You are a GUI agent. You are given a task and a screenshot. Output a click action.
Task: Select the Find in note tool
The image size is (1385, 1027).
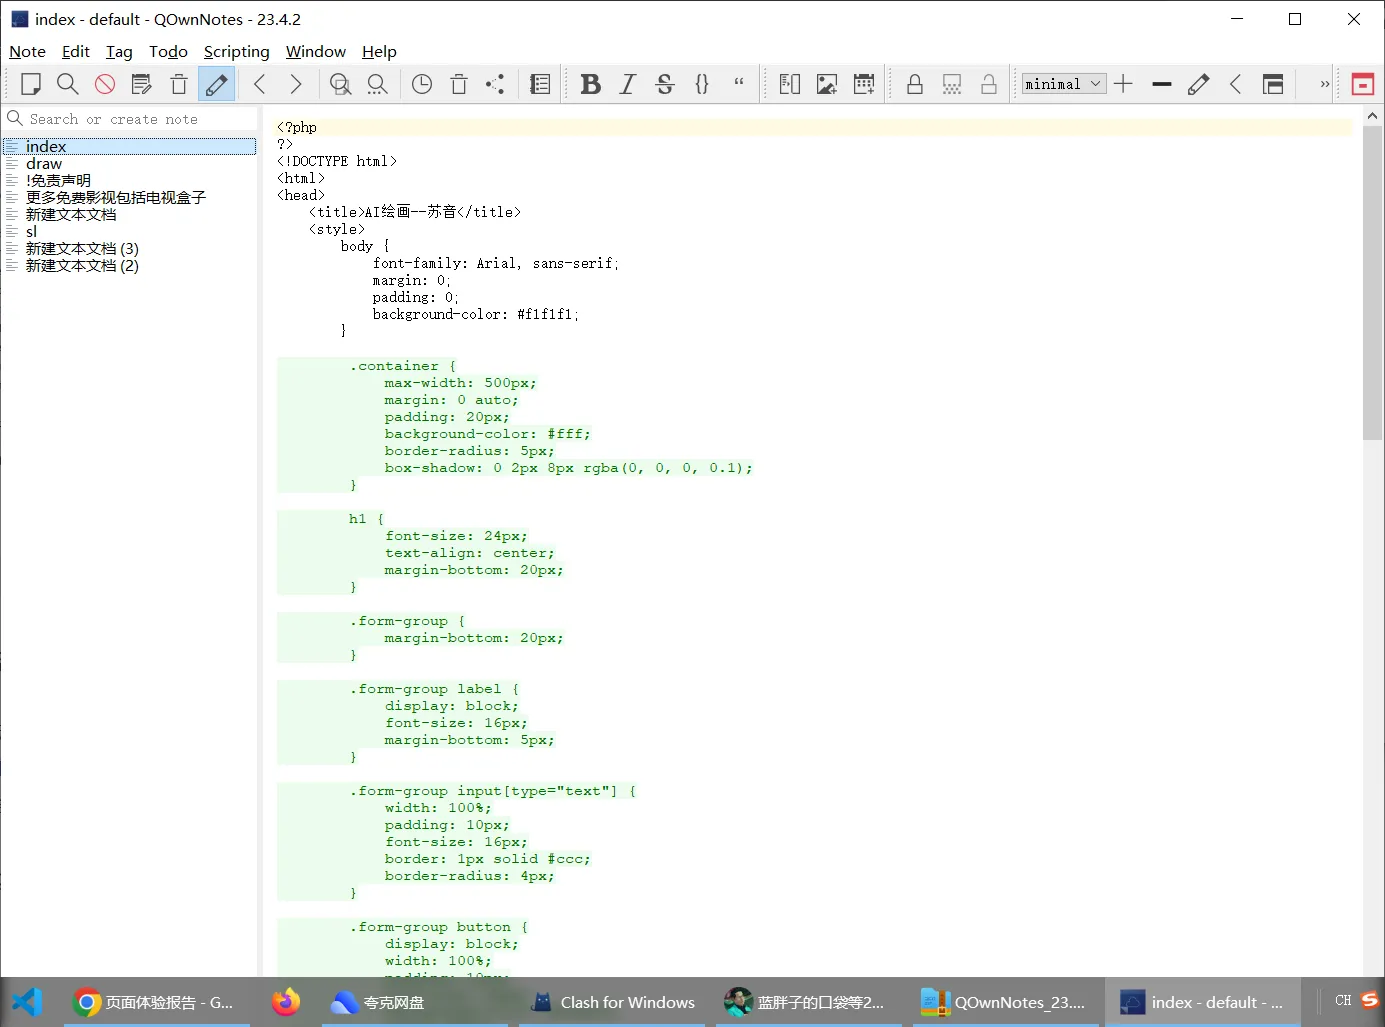[67, 84]
